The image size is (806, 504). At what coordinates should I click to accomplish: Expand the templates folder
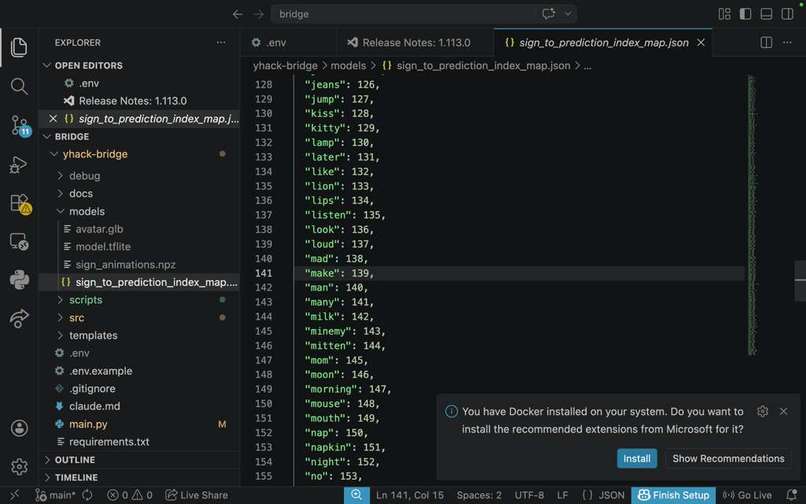pos(60,335)
